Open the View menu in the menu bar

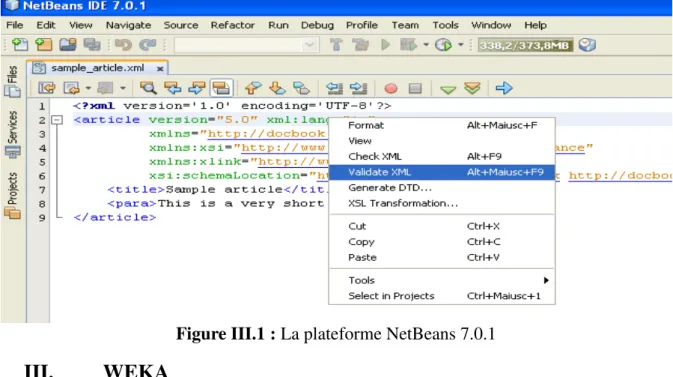click(81, 25)
